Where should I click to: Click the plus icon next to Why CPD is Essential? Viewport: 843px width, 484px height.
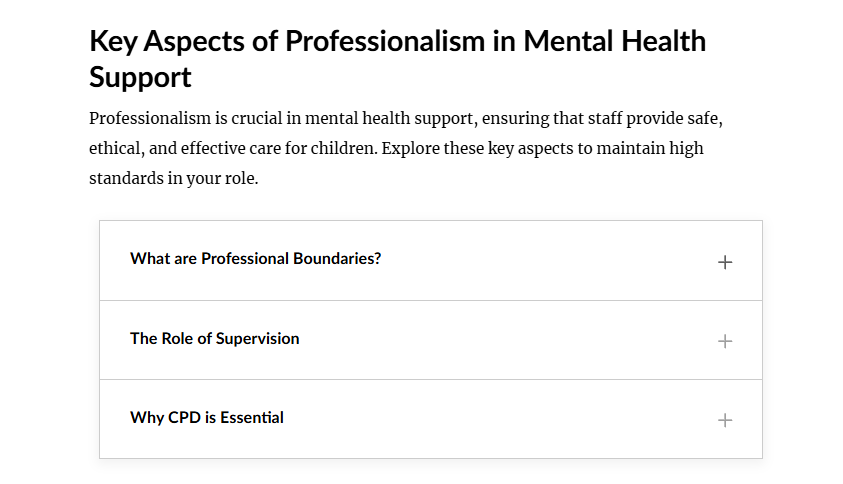click(725, 420)
